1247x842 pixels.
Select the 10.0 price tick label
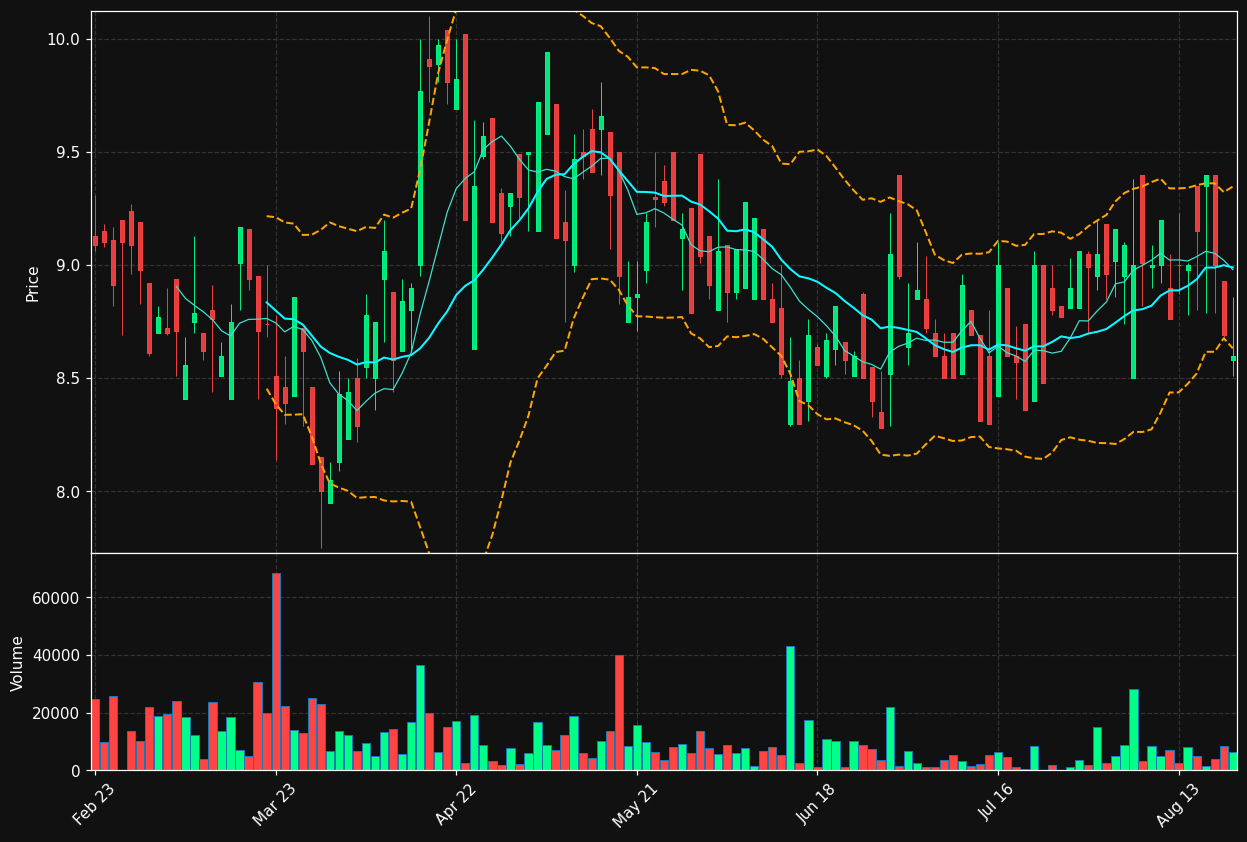(62, 40)
